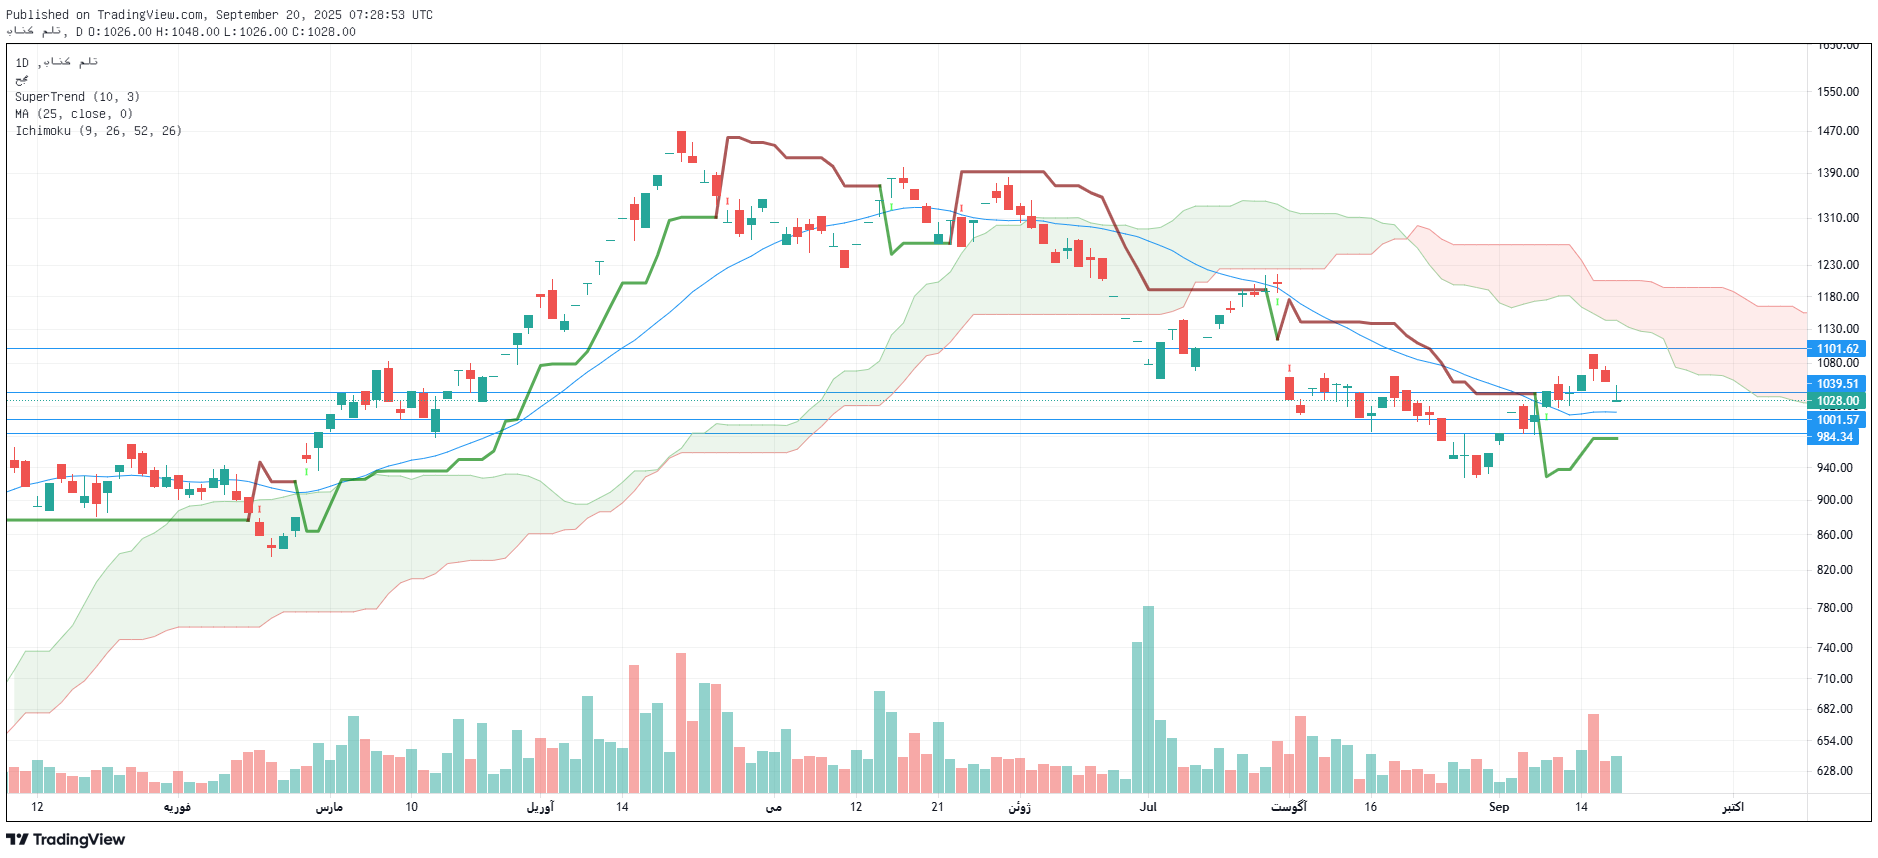Select the MA (25, close, 0) legend
1878x858 pixels.
pos(73,114)
